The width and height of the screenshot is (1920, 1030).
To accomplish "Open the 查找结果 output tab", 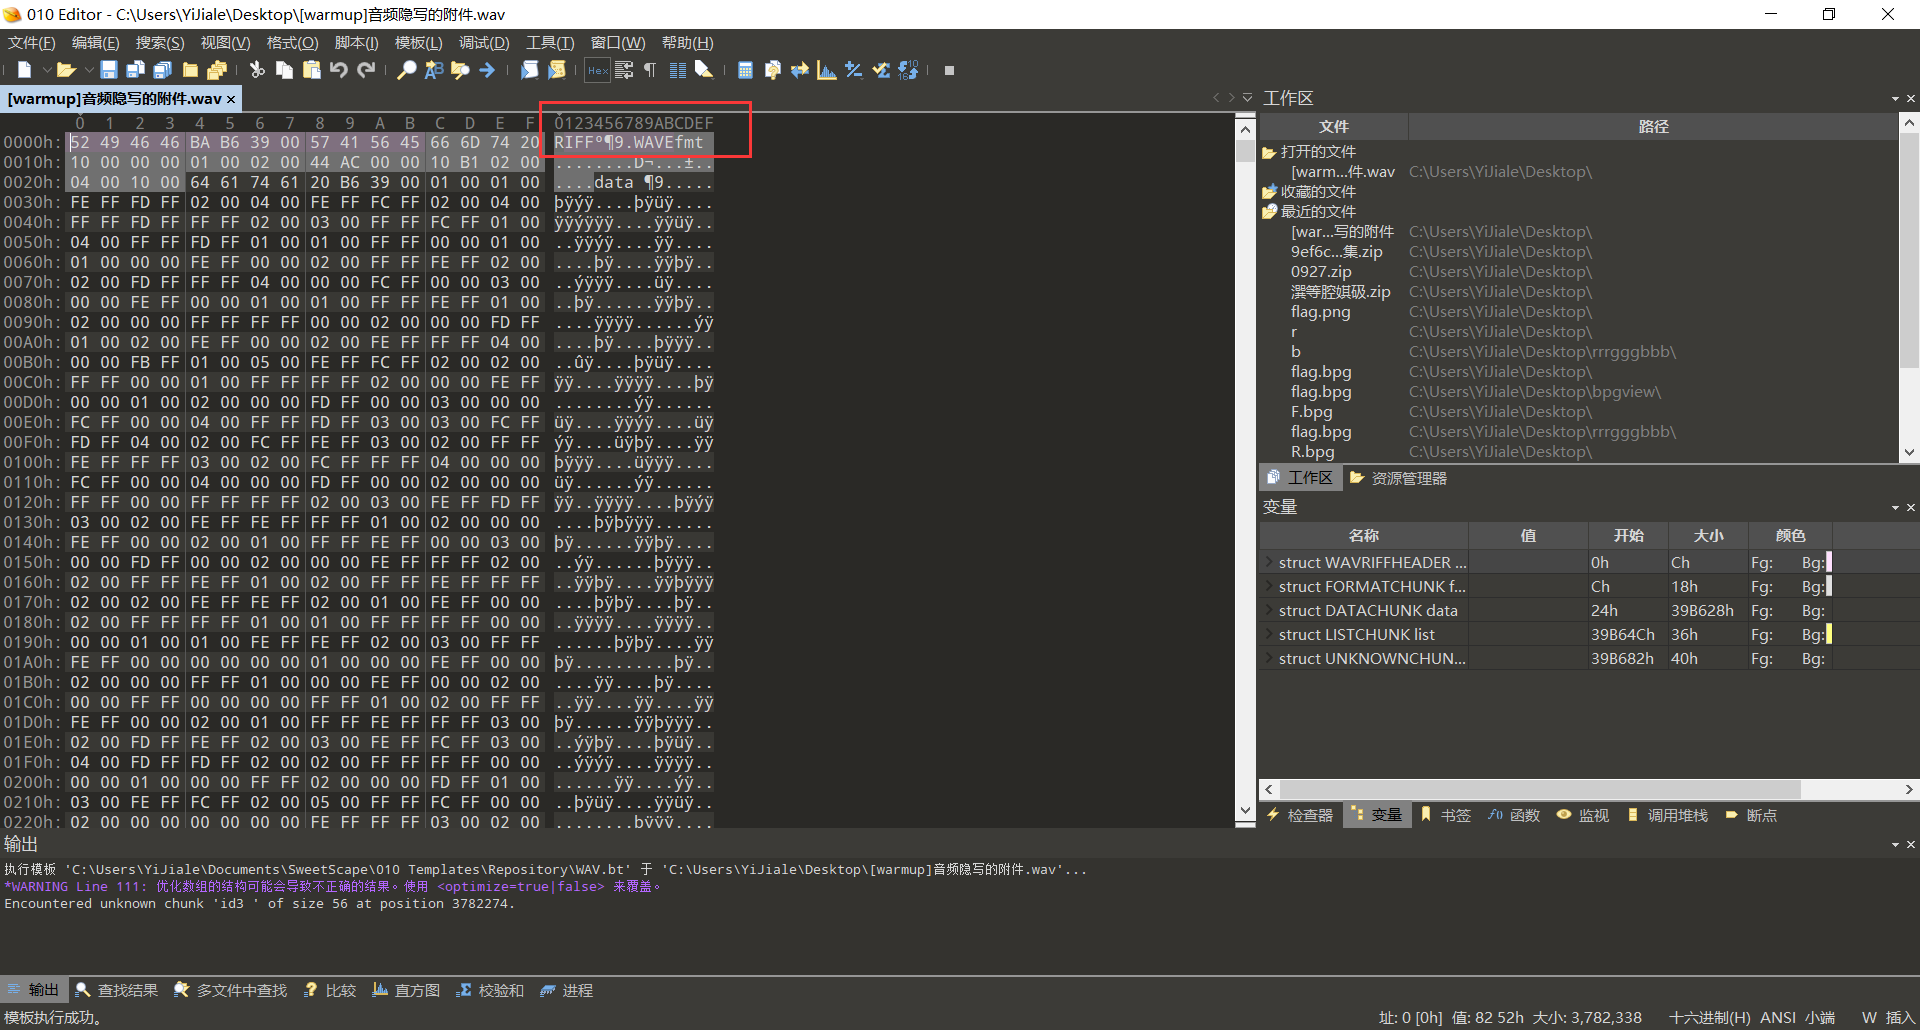I will [116, 990].
